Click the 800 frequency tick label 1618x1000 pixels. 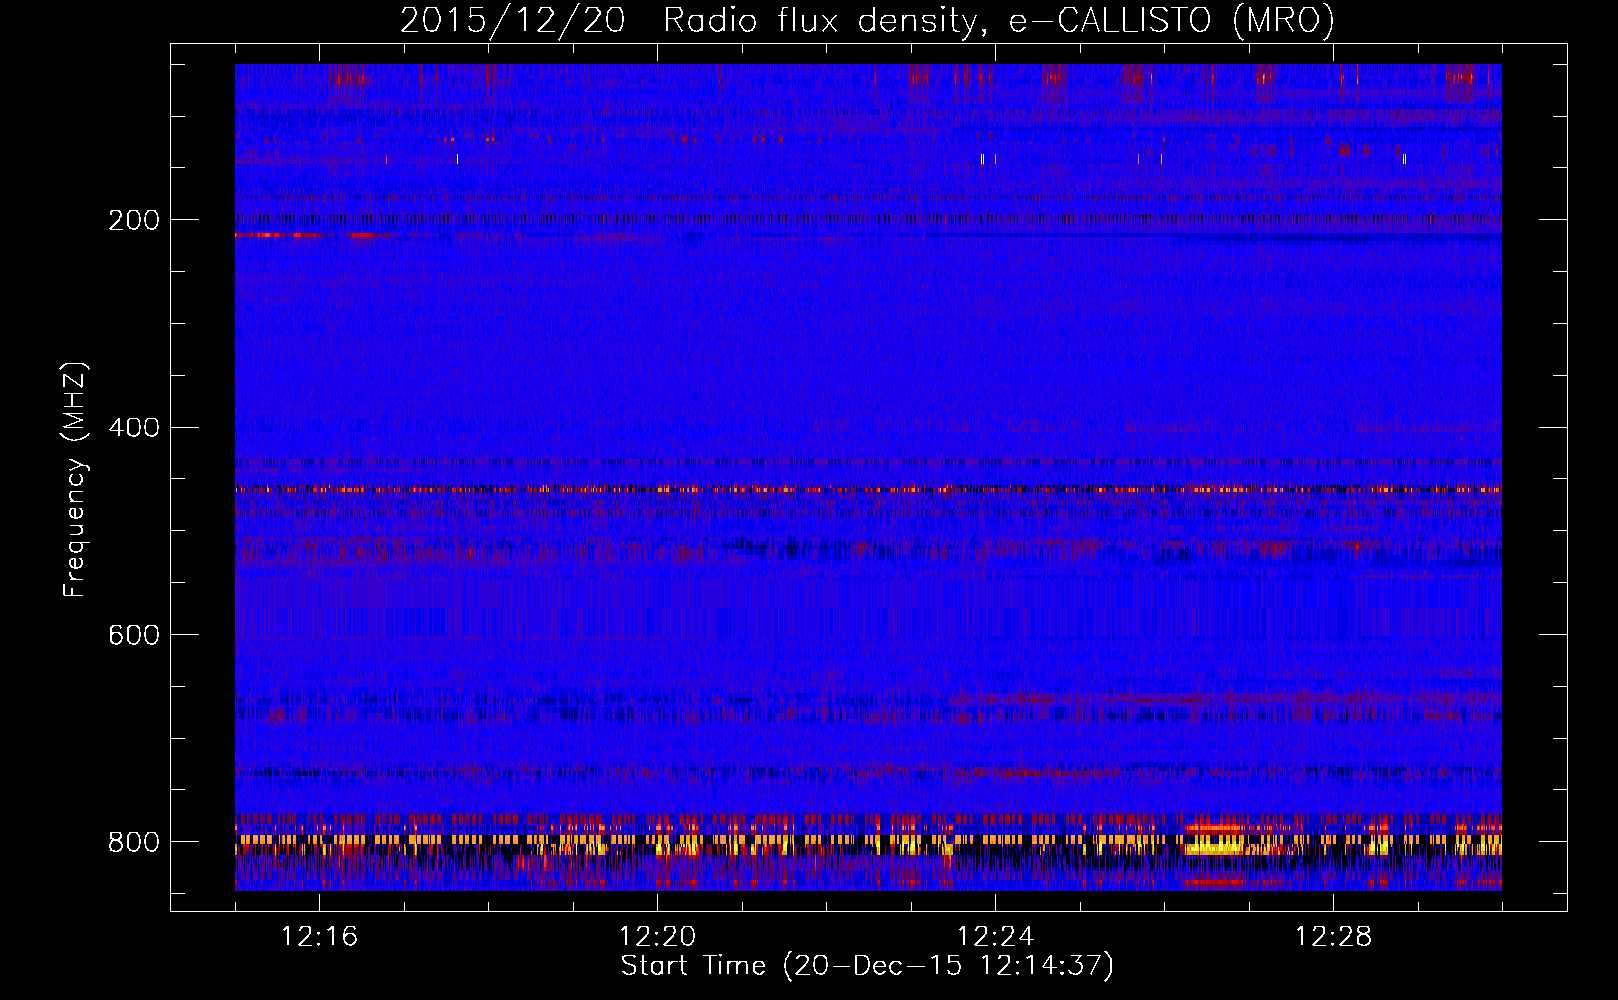134,842
